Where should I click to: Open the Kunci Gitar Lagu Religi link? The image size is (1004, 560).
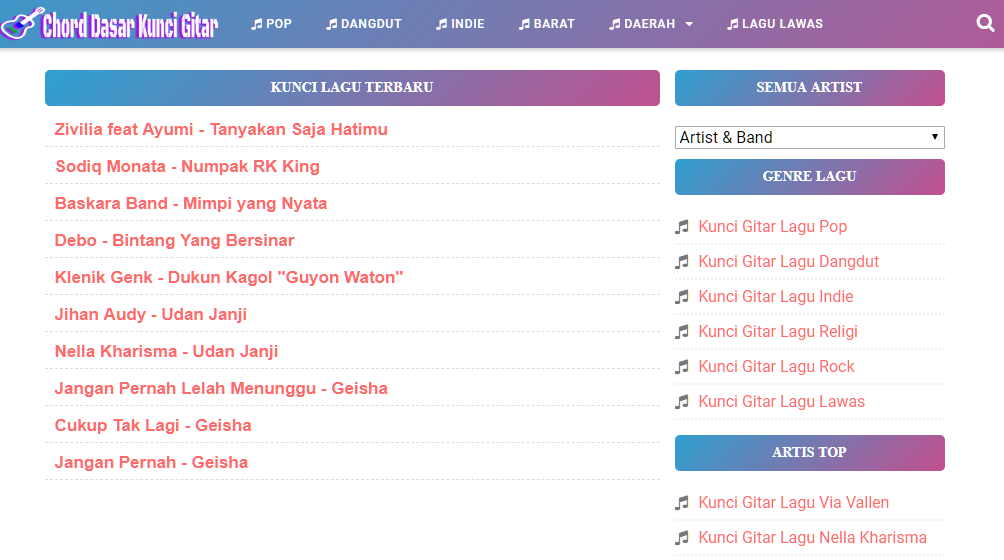pyautogui.click(x=778, y=332)
